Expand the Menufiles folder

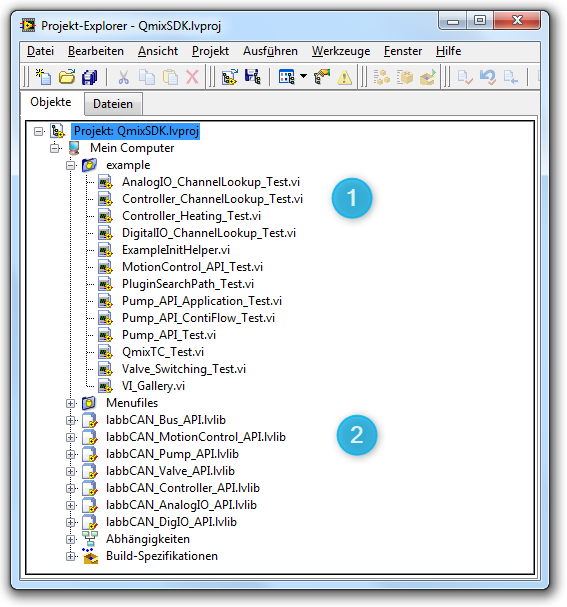tap(70, 403)
